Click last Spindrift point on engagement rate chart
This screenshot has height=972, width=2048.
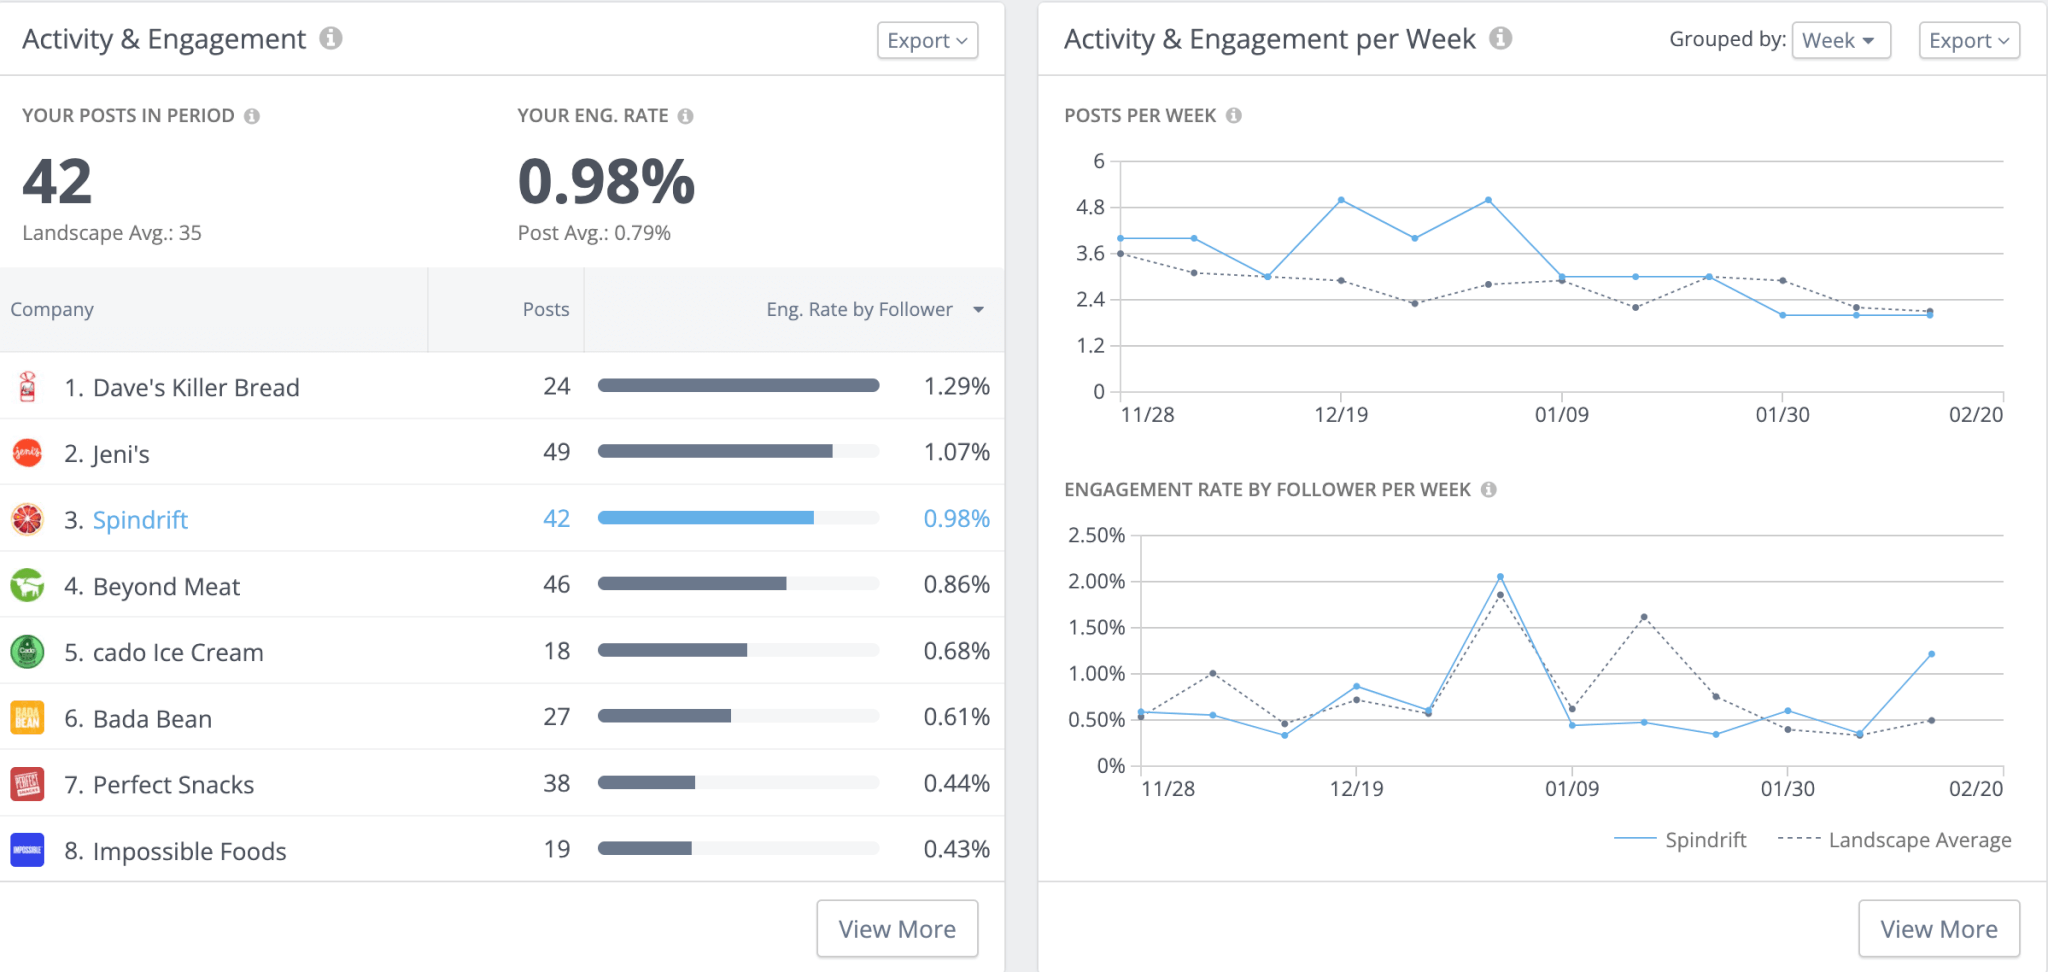click(1931, 654)
